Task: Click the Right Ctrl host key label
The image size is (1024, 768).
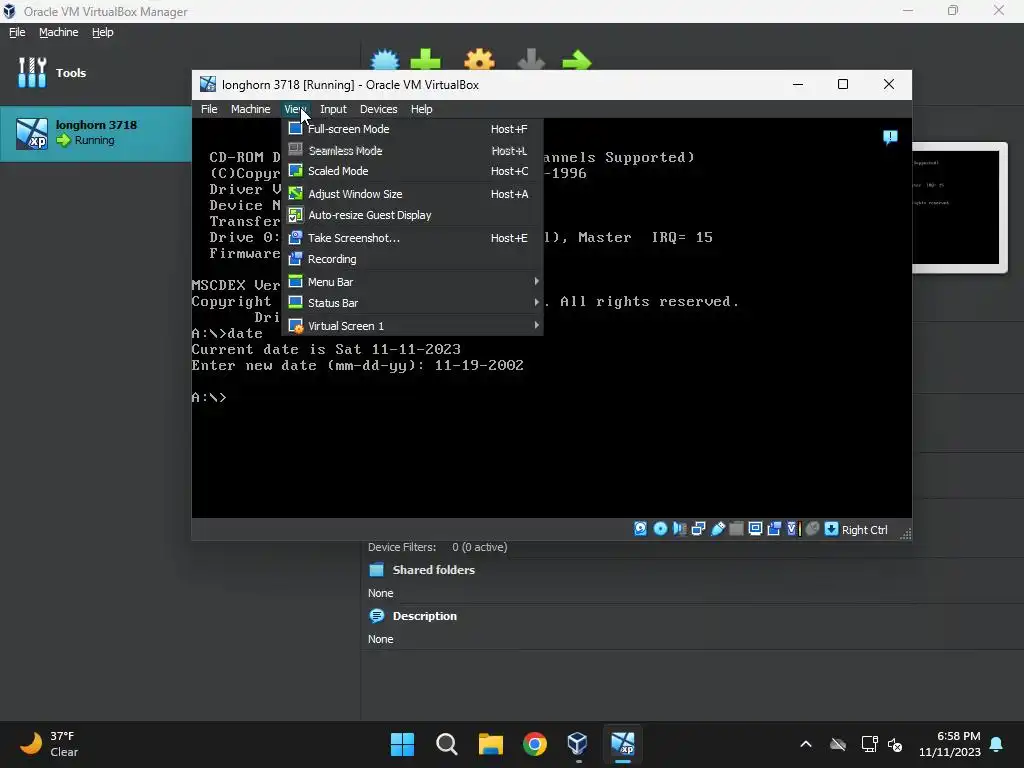Action: coord(865,530)
